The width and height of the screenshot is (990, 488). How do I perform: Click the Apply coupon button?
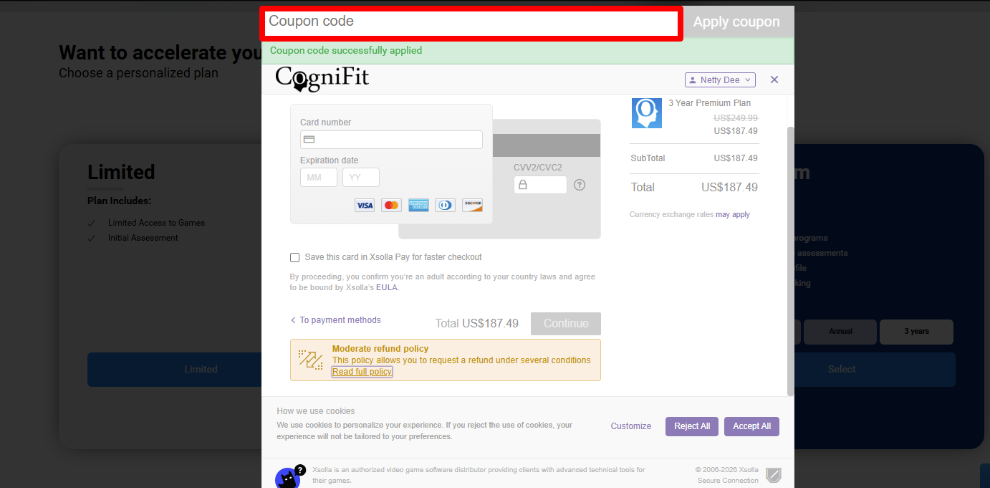pos(736,22)
